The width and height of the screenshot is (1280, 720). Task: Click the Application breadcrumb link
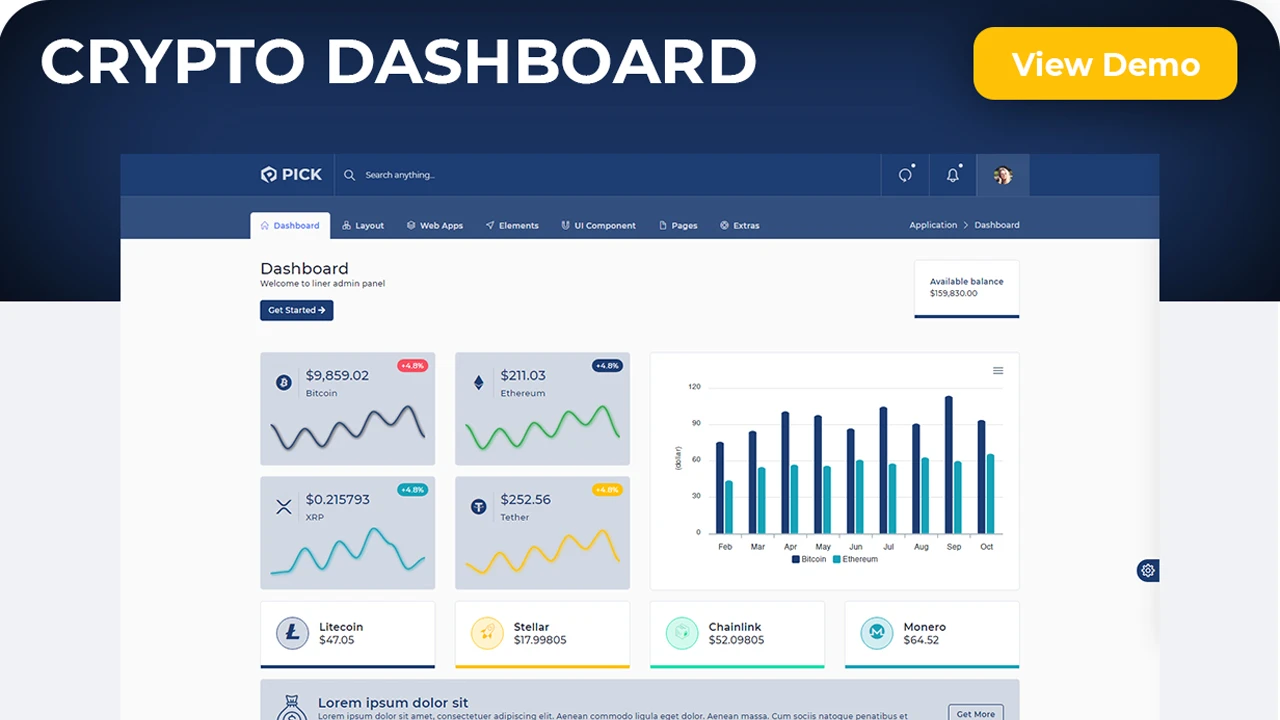(x=933, y=225)
